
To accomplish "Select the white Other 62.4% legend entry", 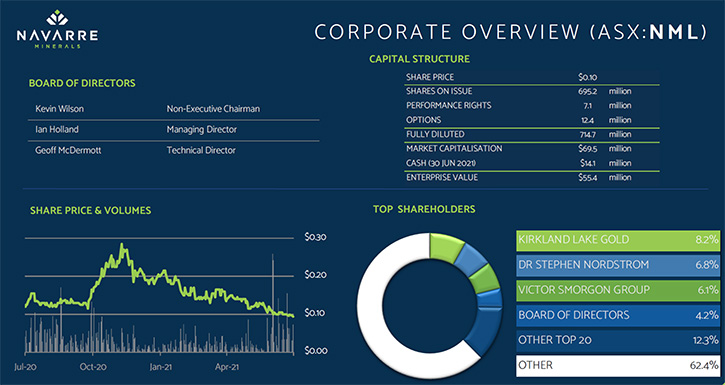I will (618, 366).
